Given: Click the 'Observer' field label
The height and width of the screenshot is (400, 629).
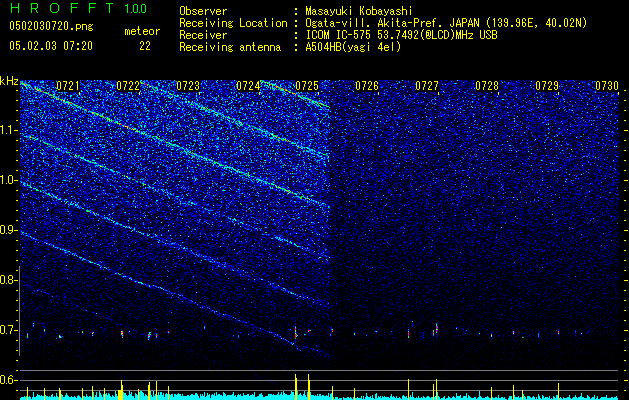Looking at the screenshot, I should (x=203, y=11).
